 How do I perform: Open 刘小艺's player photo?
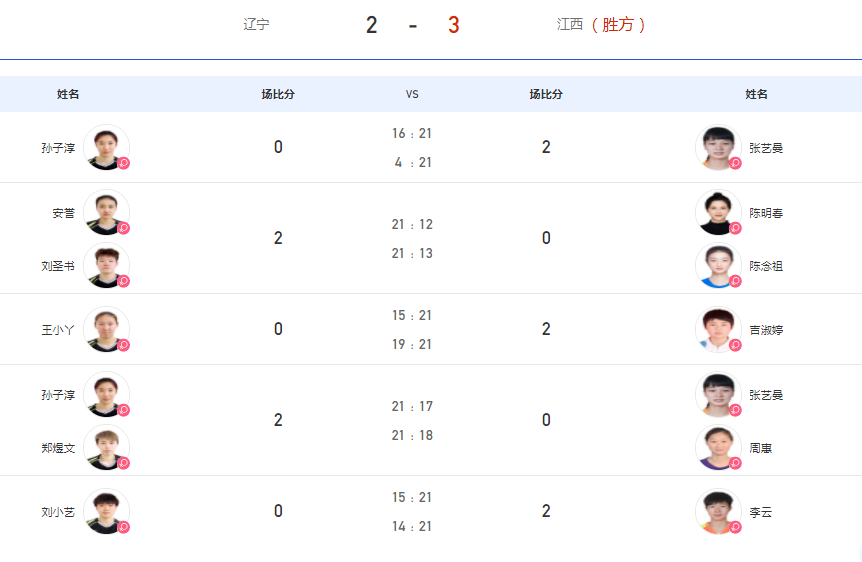[x=107, y=511]
